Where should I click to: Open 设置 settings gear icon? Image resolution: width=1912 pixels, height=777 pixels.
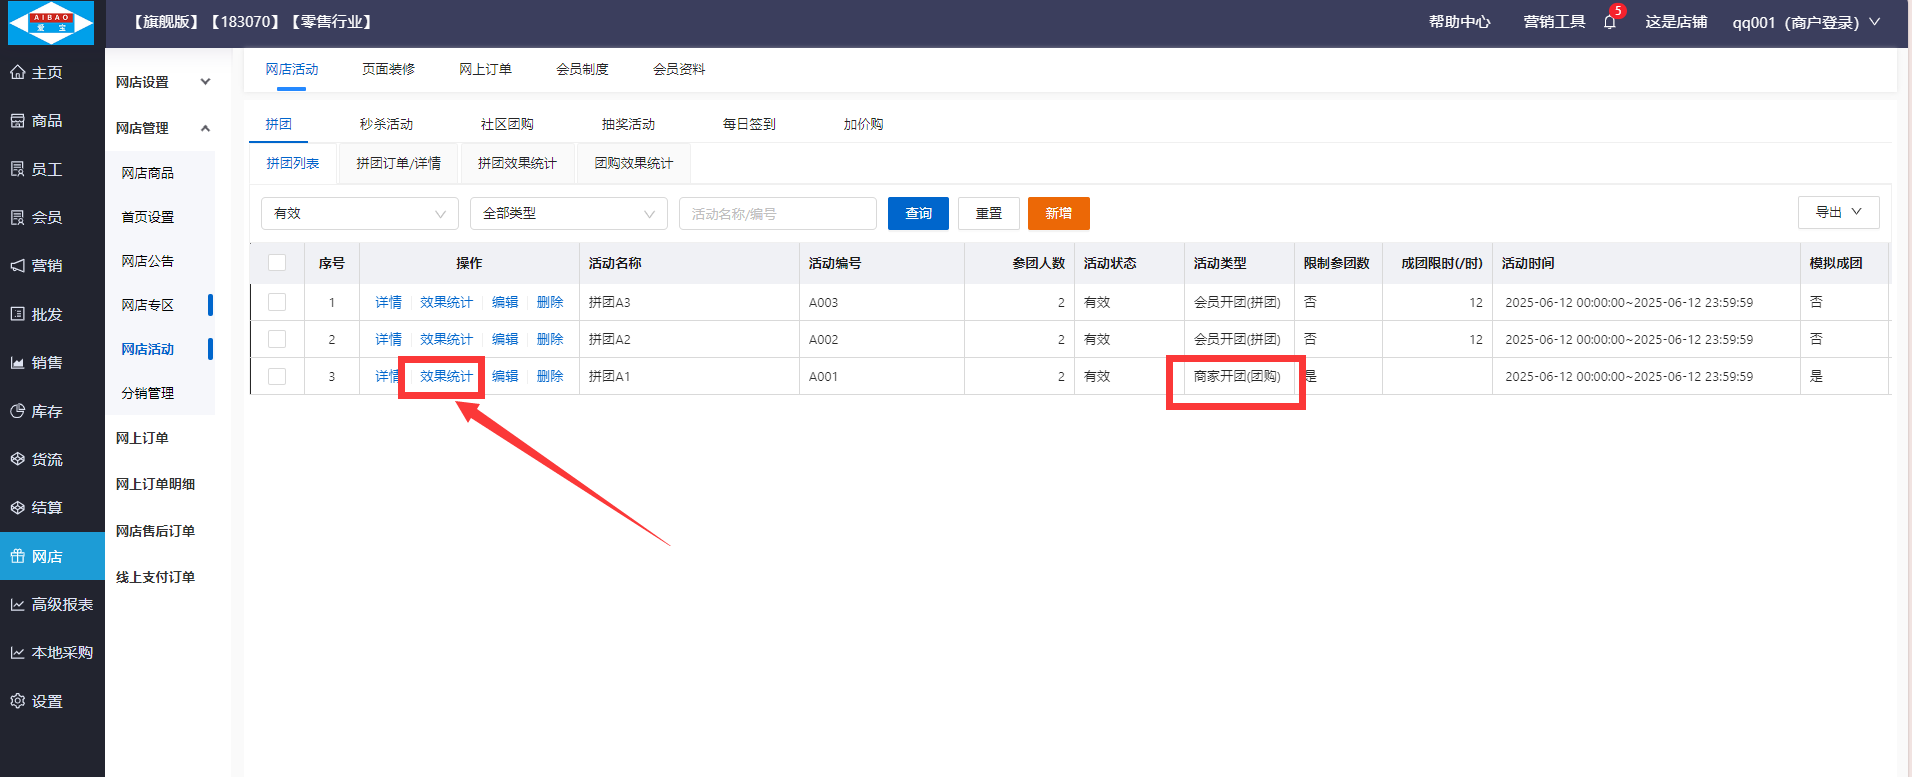pos(18,701)
